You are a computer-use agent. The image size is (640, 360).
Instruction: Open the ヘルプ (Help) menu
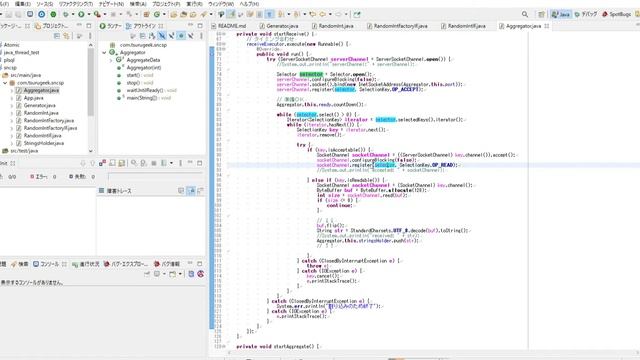click(x=249, y=4)
